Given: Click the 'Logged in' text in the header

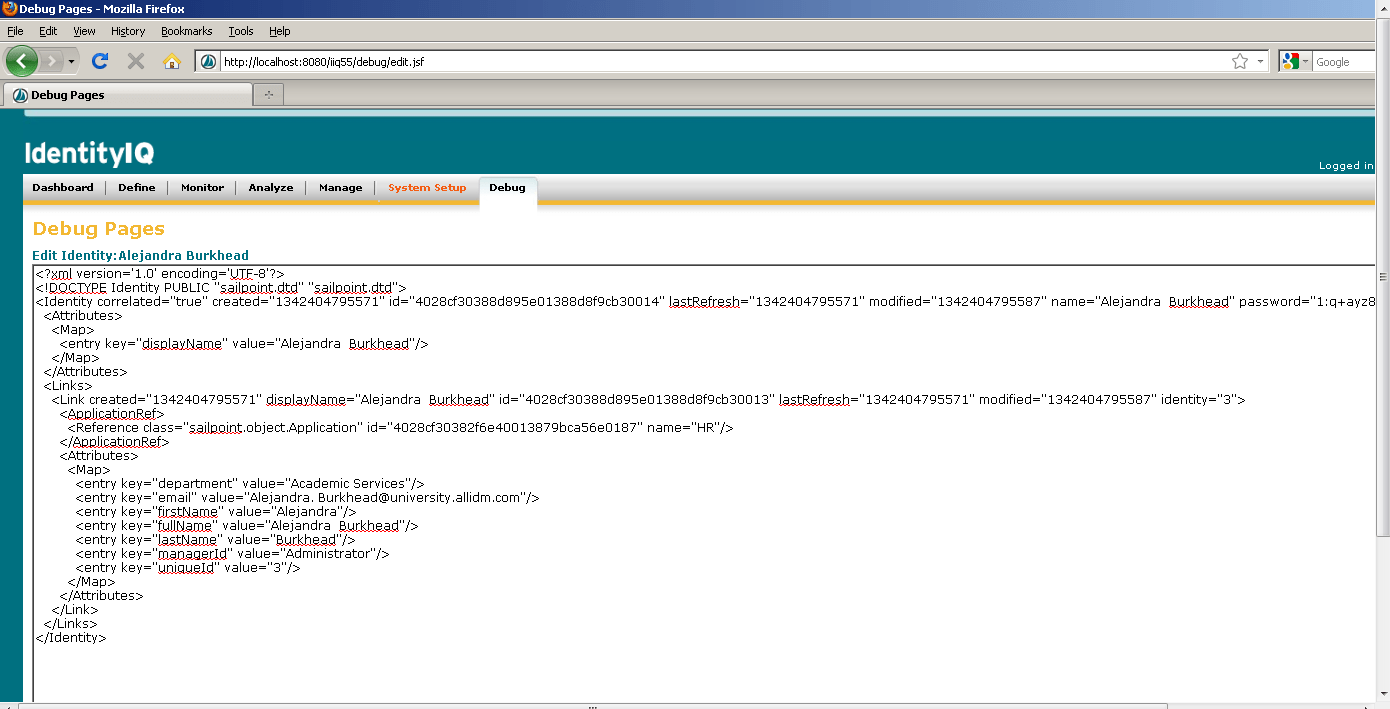Looking at the screenshot, I should tap(1346, 166).
